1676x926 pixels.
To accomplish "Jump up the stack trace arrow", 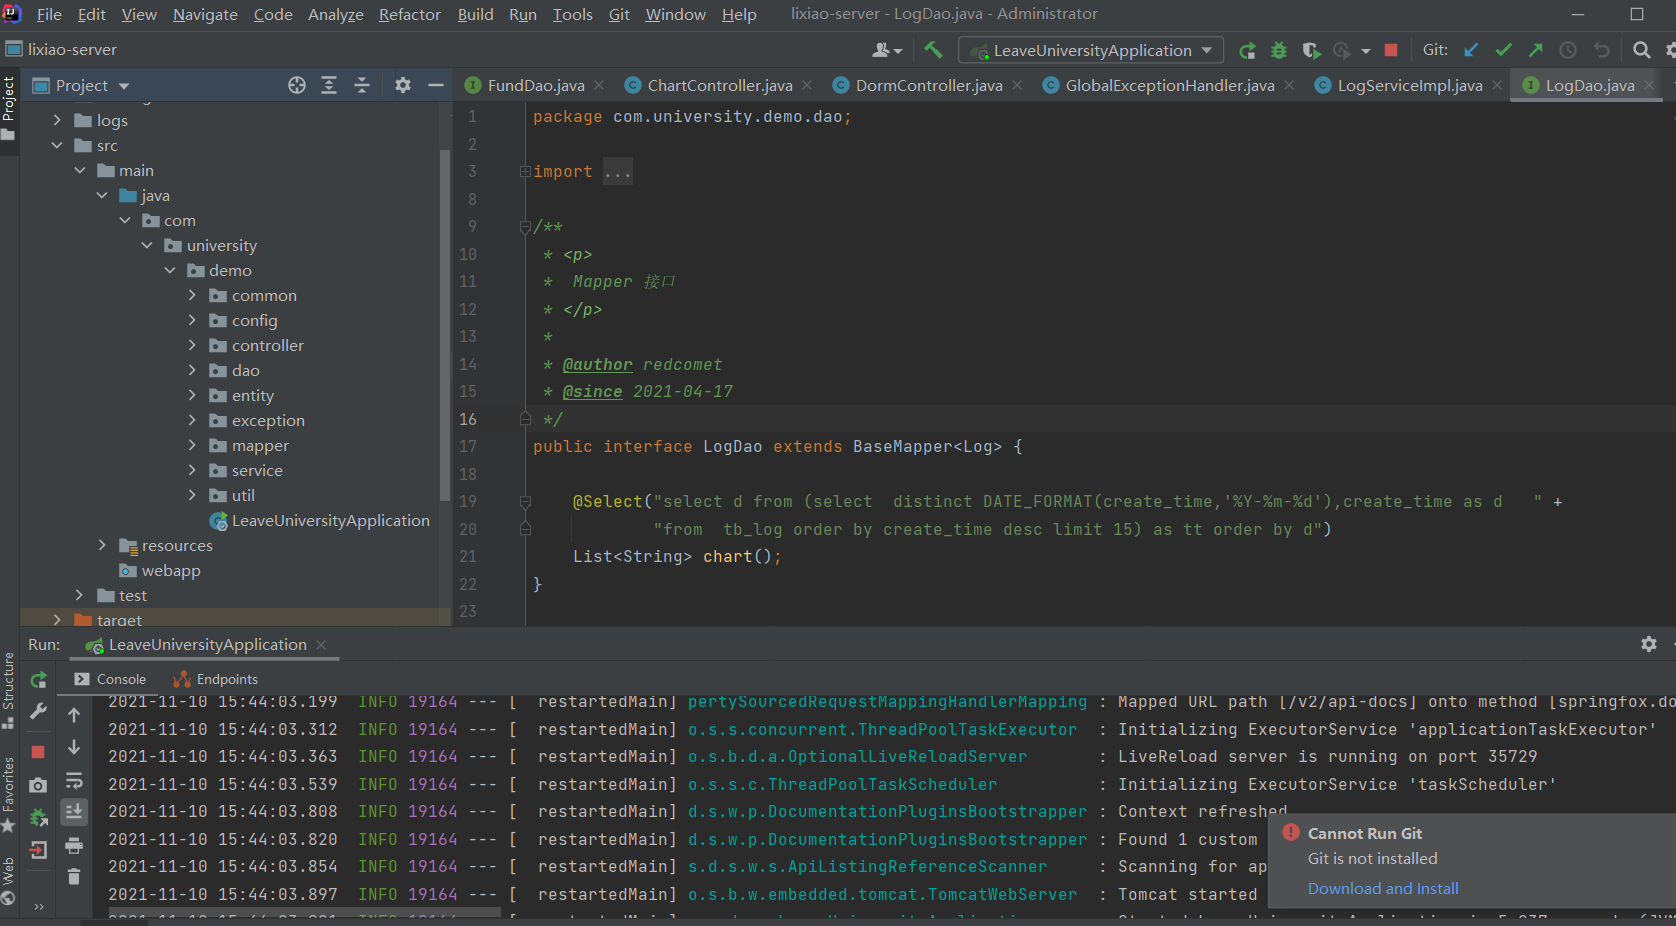I will click(74, 715).
